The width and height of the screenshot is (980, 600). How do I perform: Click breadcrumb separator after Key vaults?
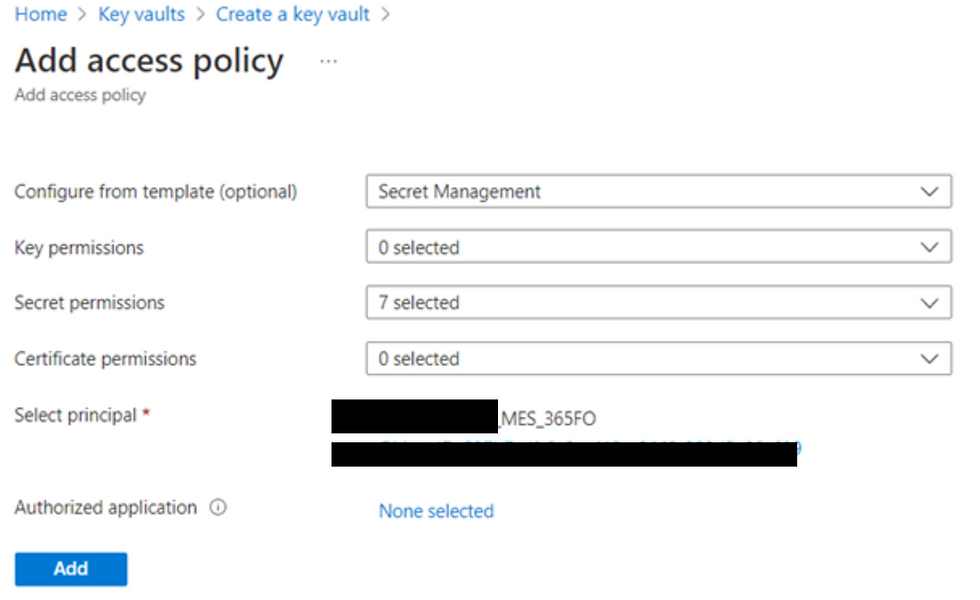coord(200,14)
